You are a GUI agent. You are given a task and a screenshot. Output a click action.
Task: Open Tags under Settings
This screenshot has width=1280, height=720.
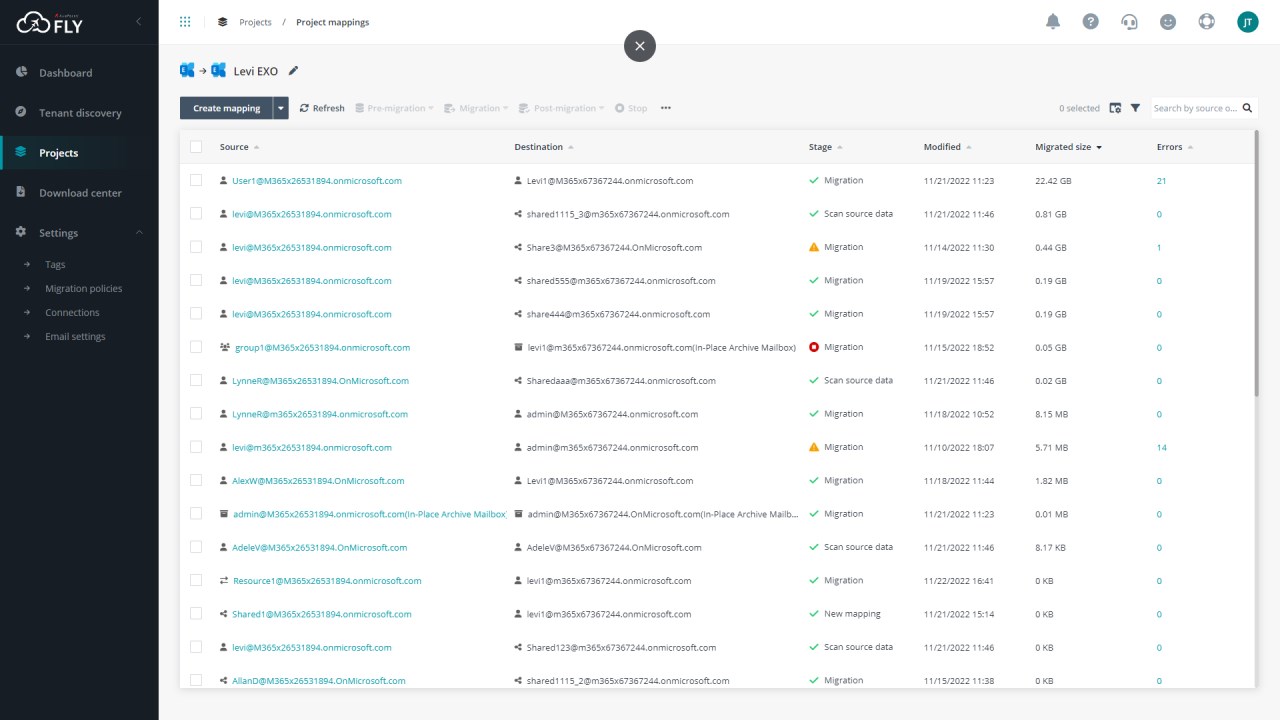pos(55,265)
